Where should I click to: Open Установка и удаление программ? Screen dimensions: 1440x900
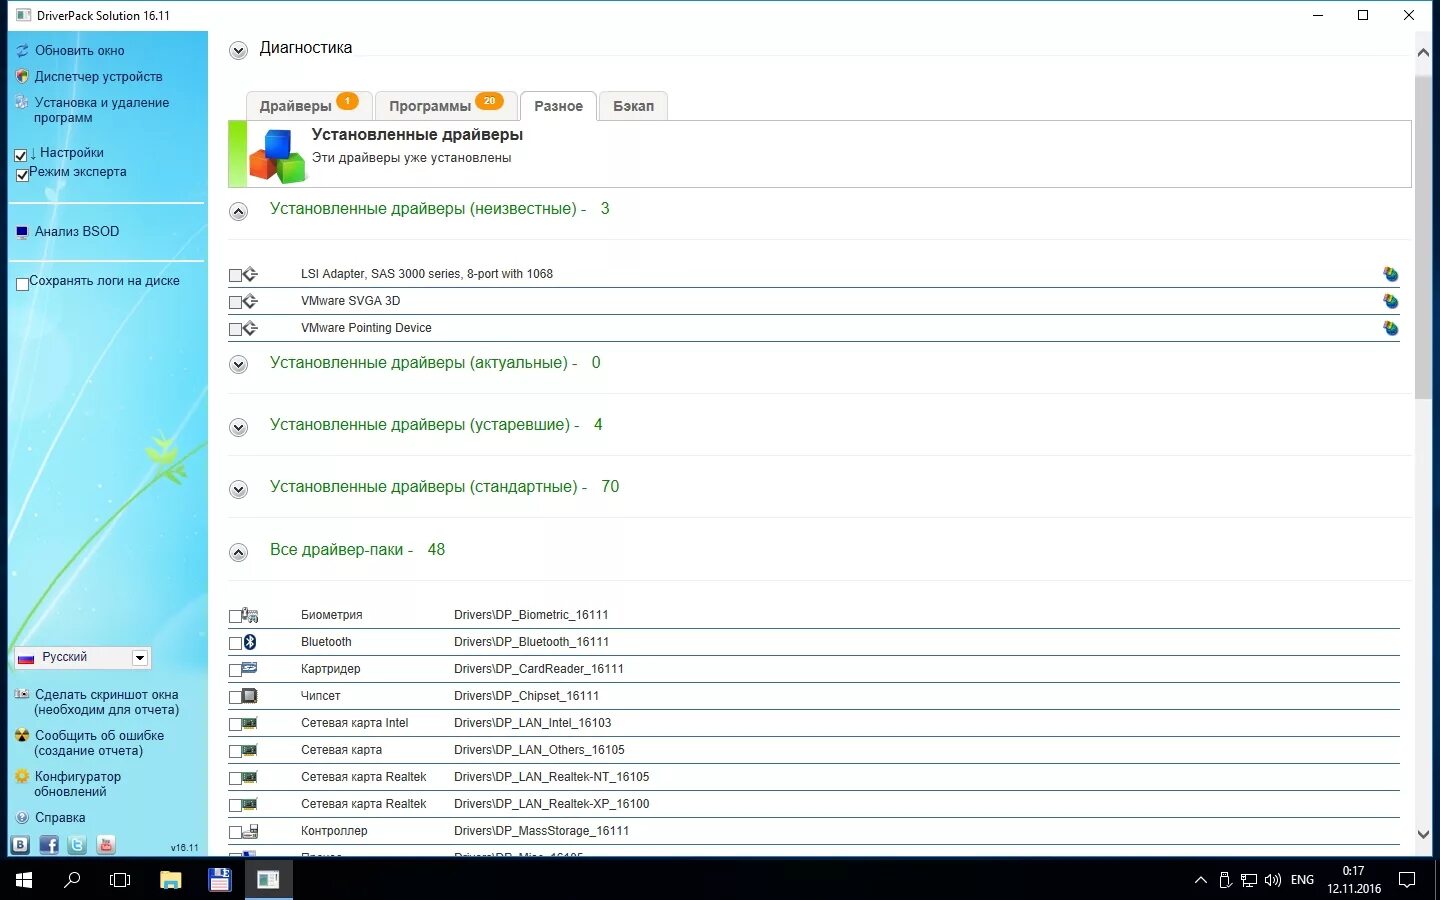click(101, 110)
